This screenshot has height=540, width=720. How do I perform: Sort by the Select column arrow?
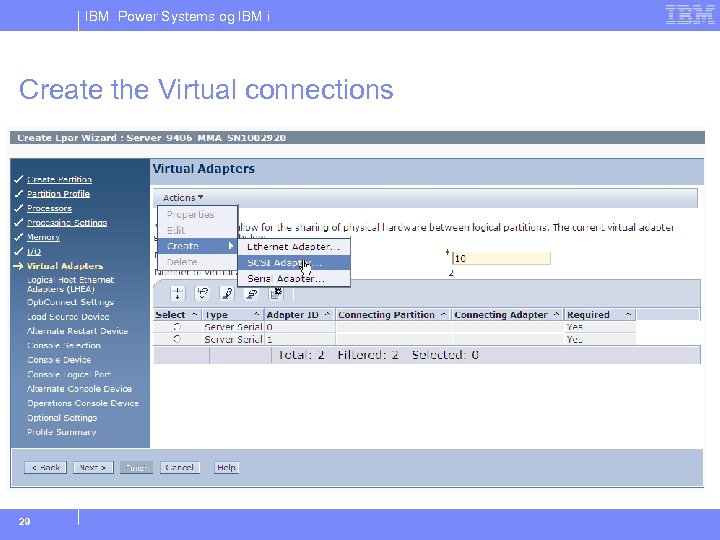tap(194, 314)
